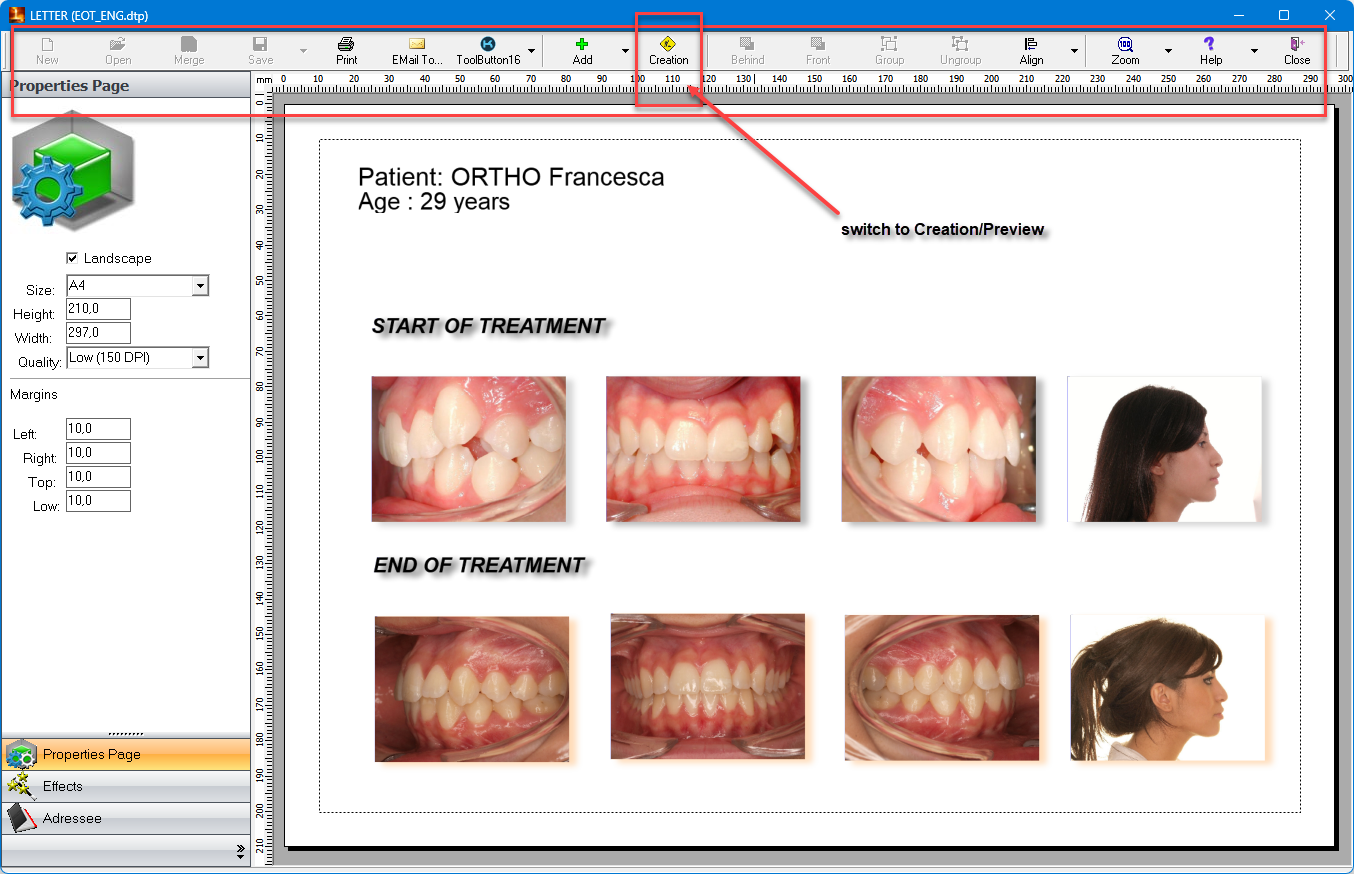Click the EMail To envelope icon

coord(417,45)
